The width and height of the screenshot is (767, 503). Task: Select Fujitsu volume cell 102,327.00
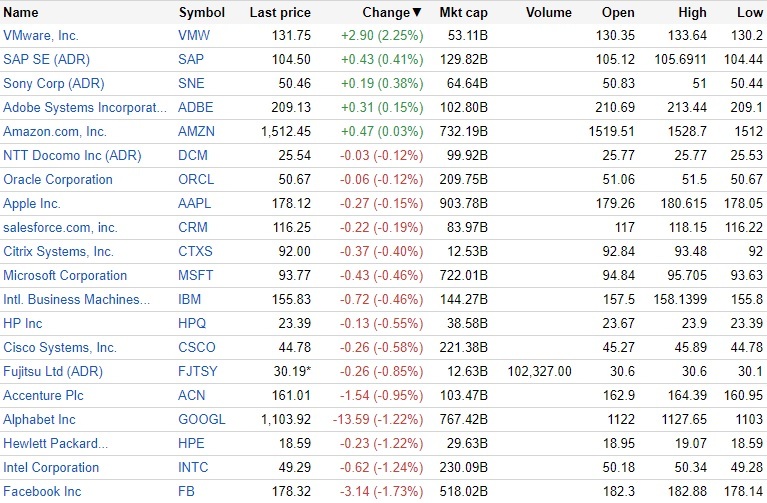tap(540, 372)
